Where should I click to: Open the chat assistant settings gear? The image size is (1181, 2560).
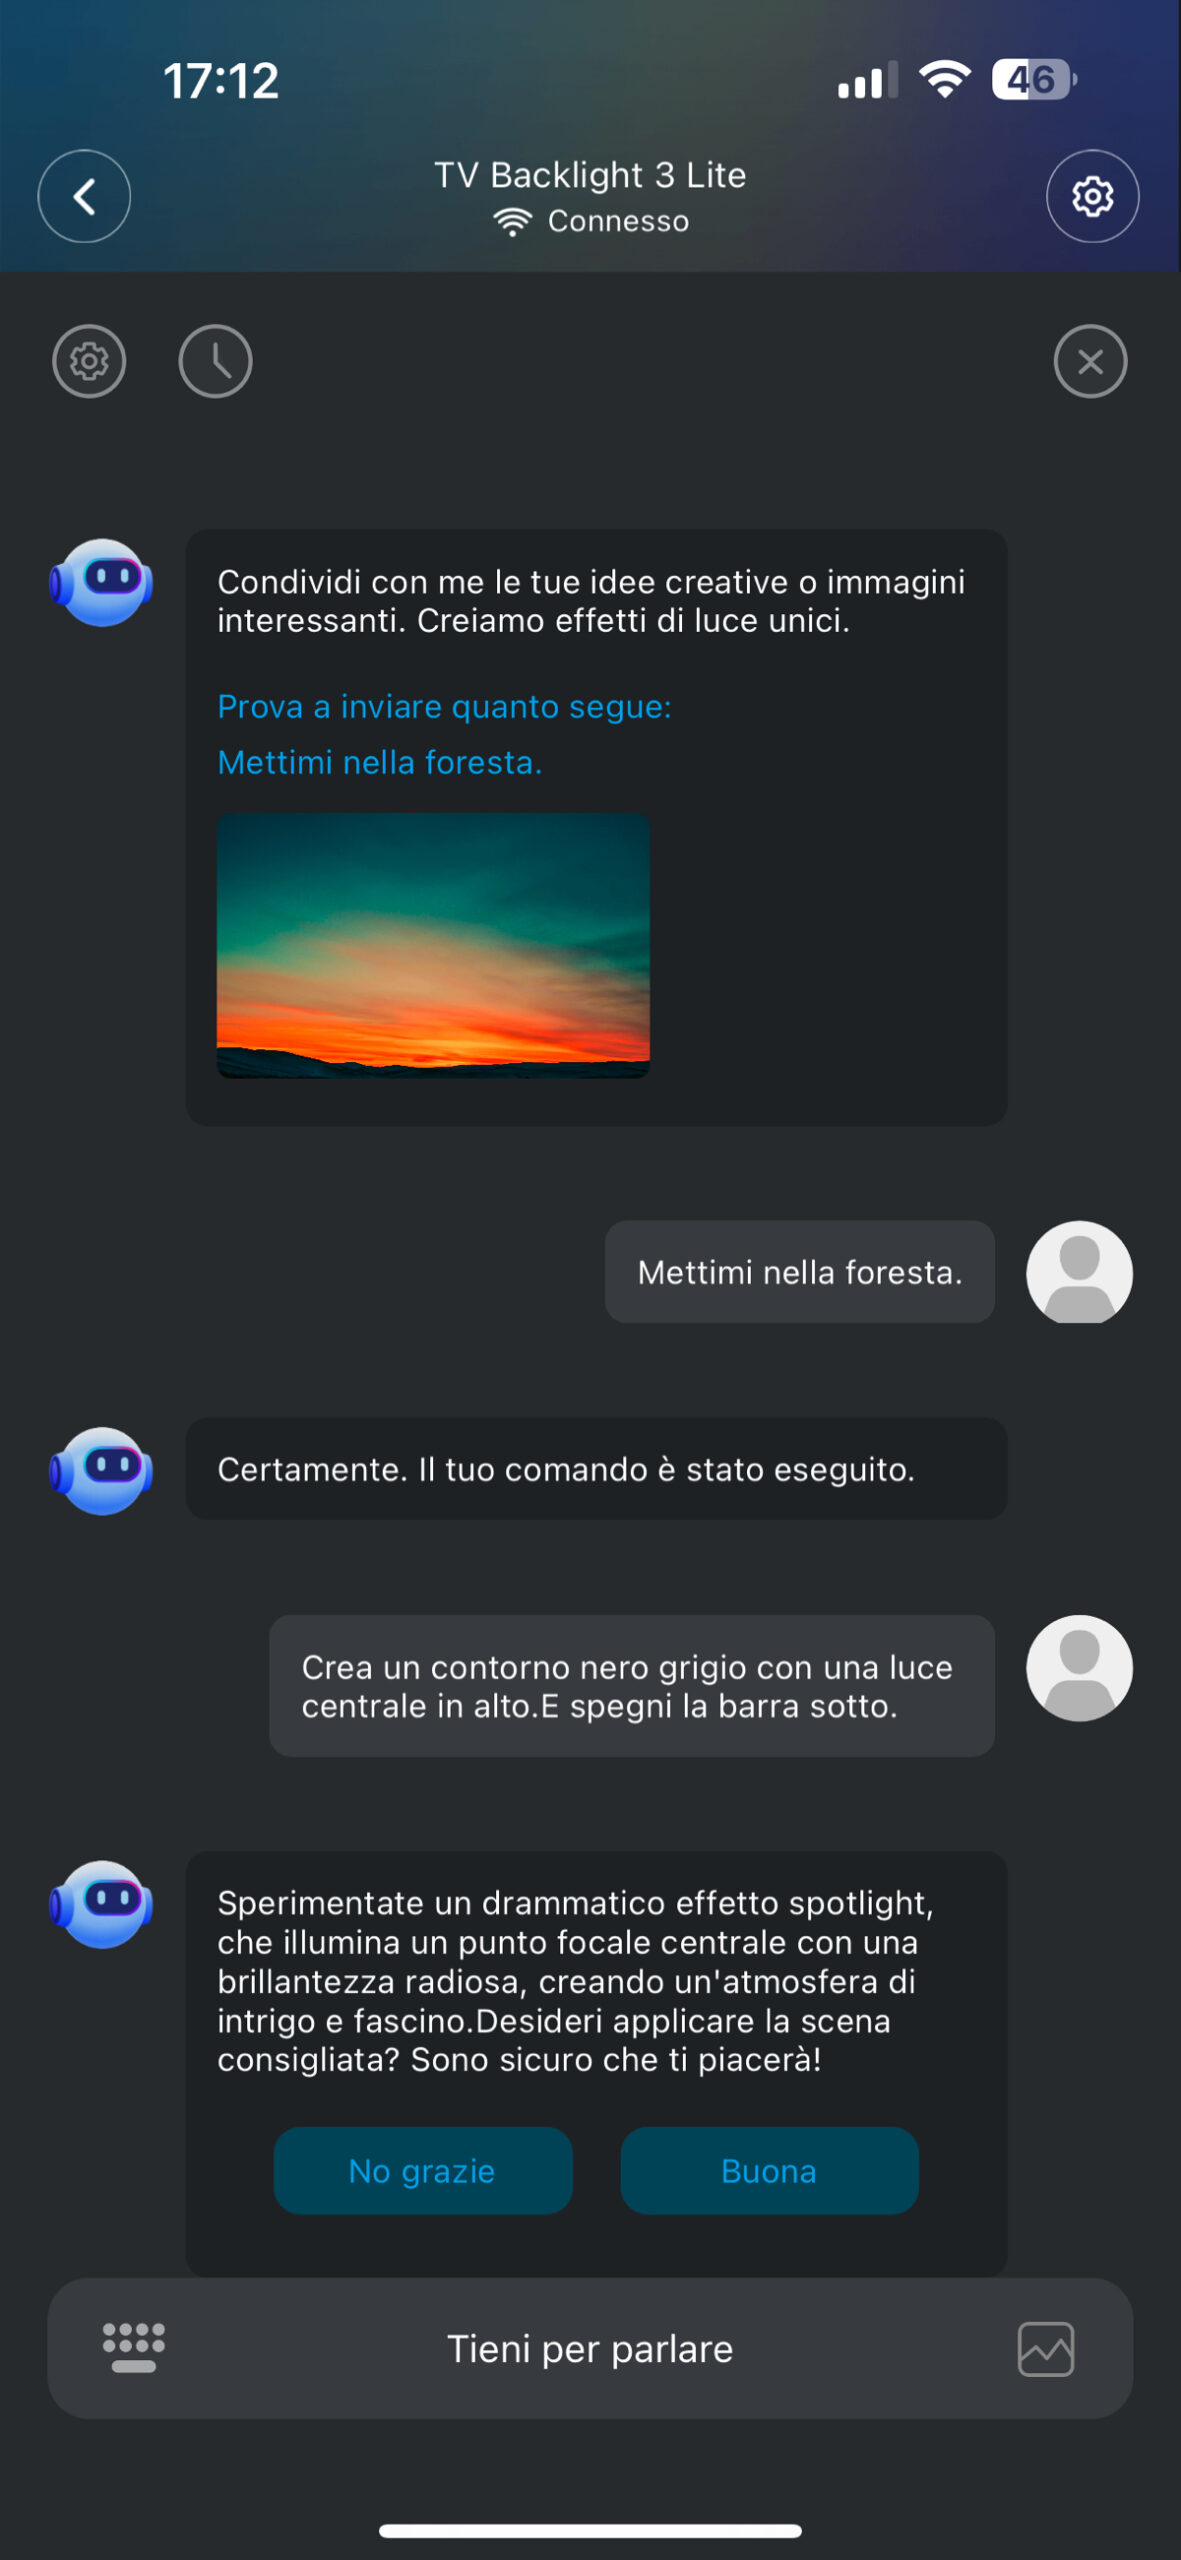pyautogui.click(x=89, y=361)
